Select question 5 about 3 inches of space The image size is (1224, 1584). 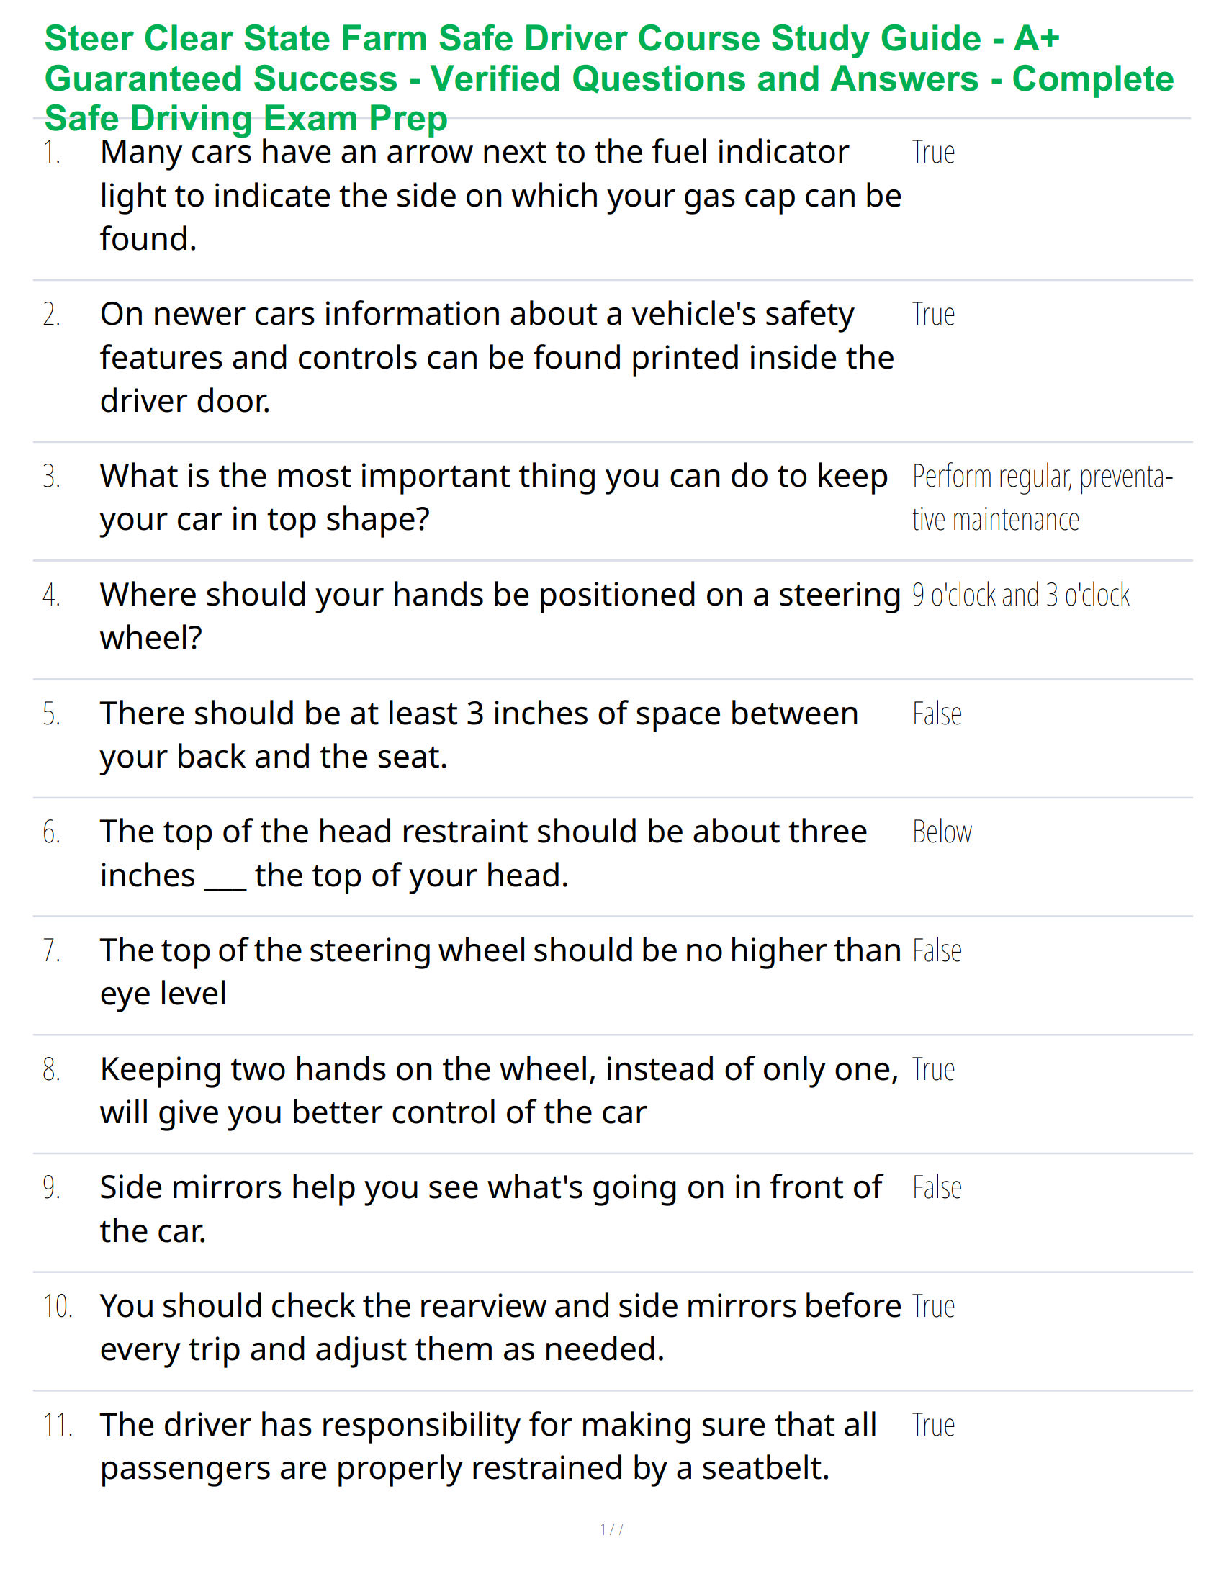pos(479,734)
